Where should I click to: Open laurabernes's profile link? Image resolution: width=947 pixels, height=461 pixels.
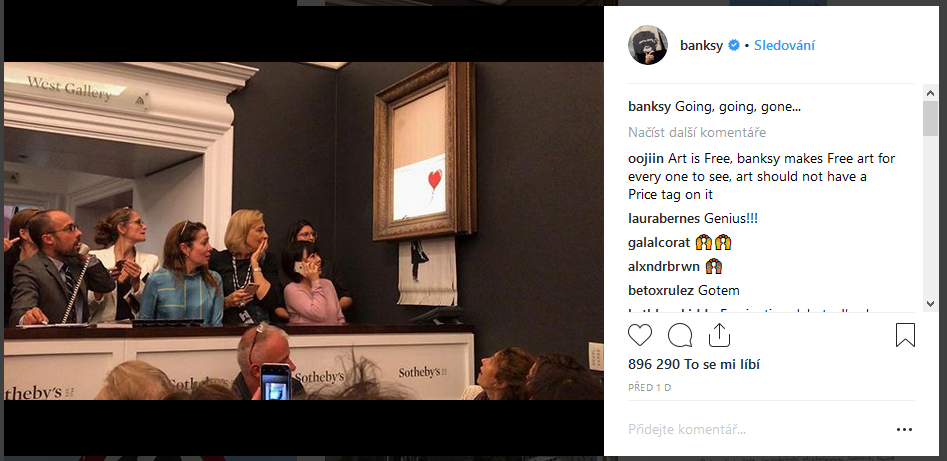[x=664, y=219]
